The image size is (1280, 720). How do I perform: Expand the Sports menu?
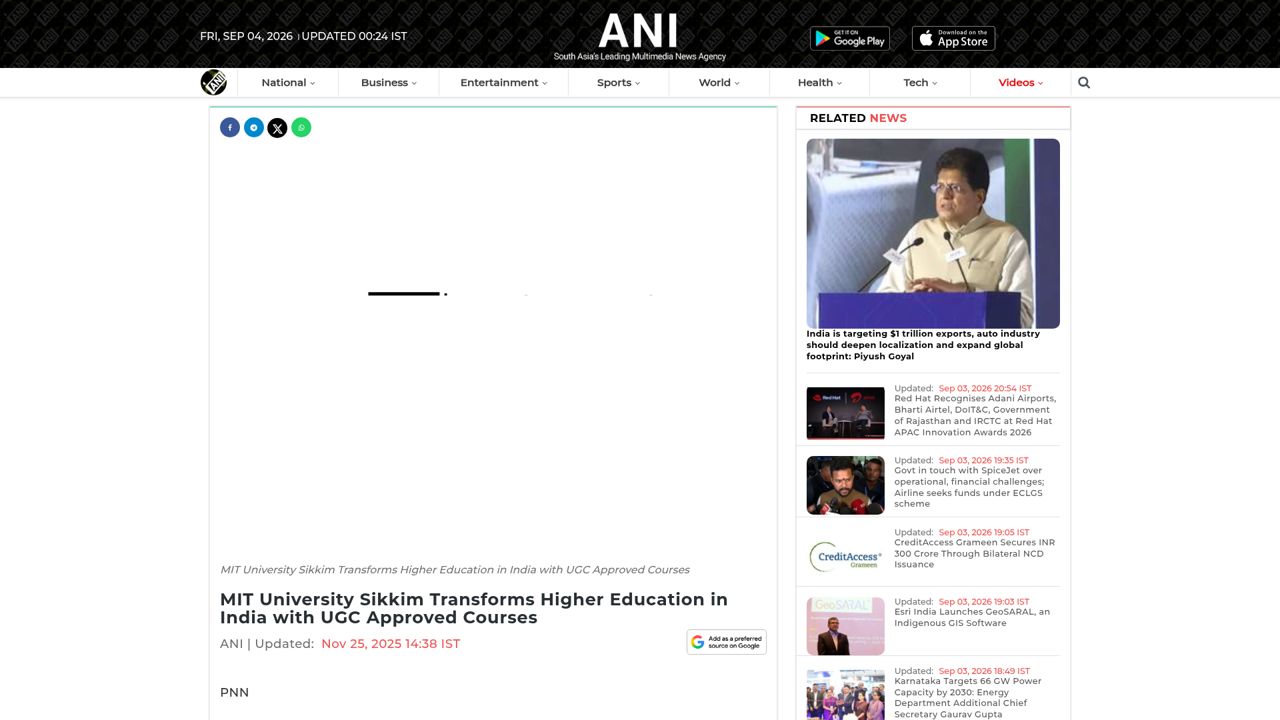(619, 83)
